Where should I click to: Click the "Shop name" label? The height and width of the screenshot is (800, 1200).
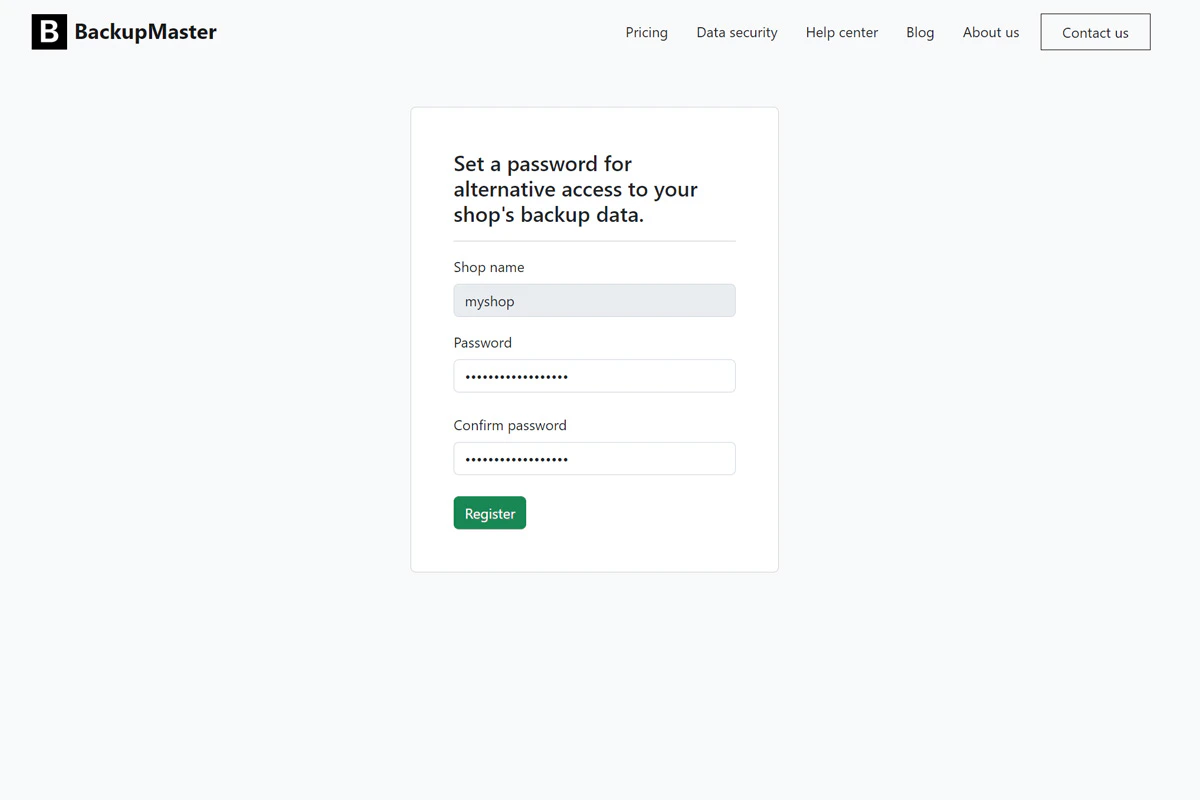pos(489,267)
